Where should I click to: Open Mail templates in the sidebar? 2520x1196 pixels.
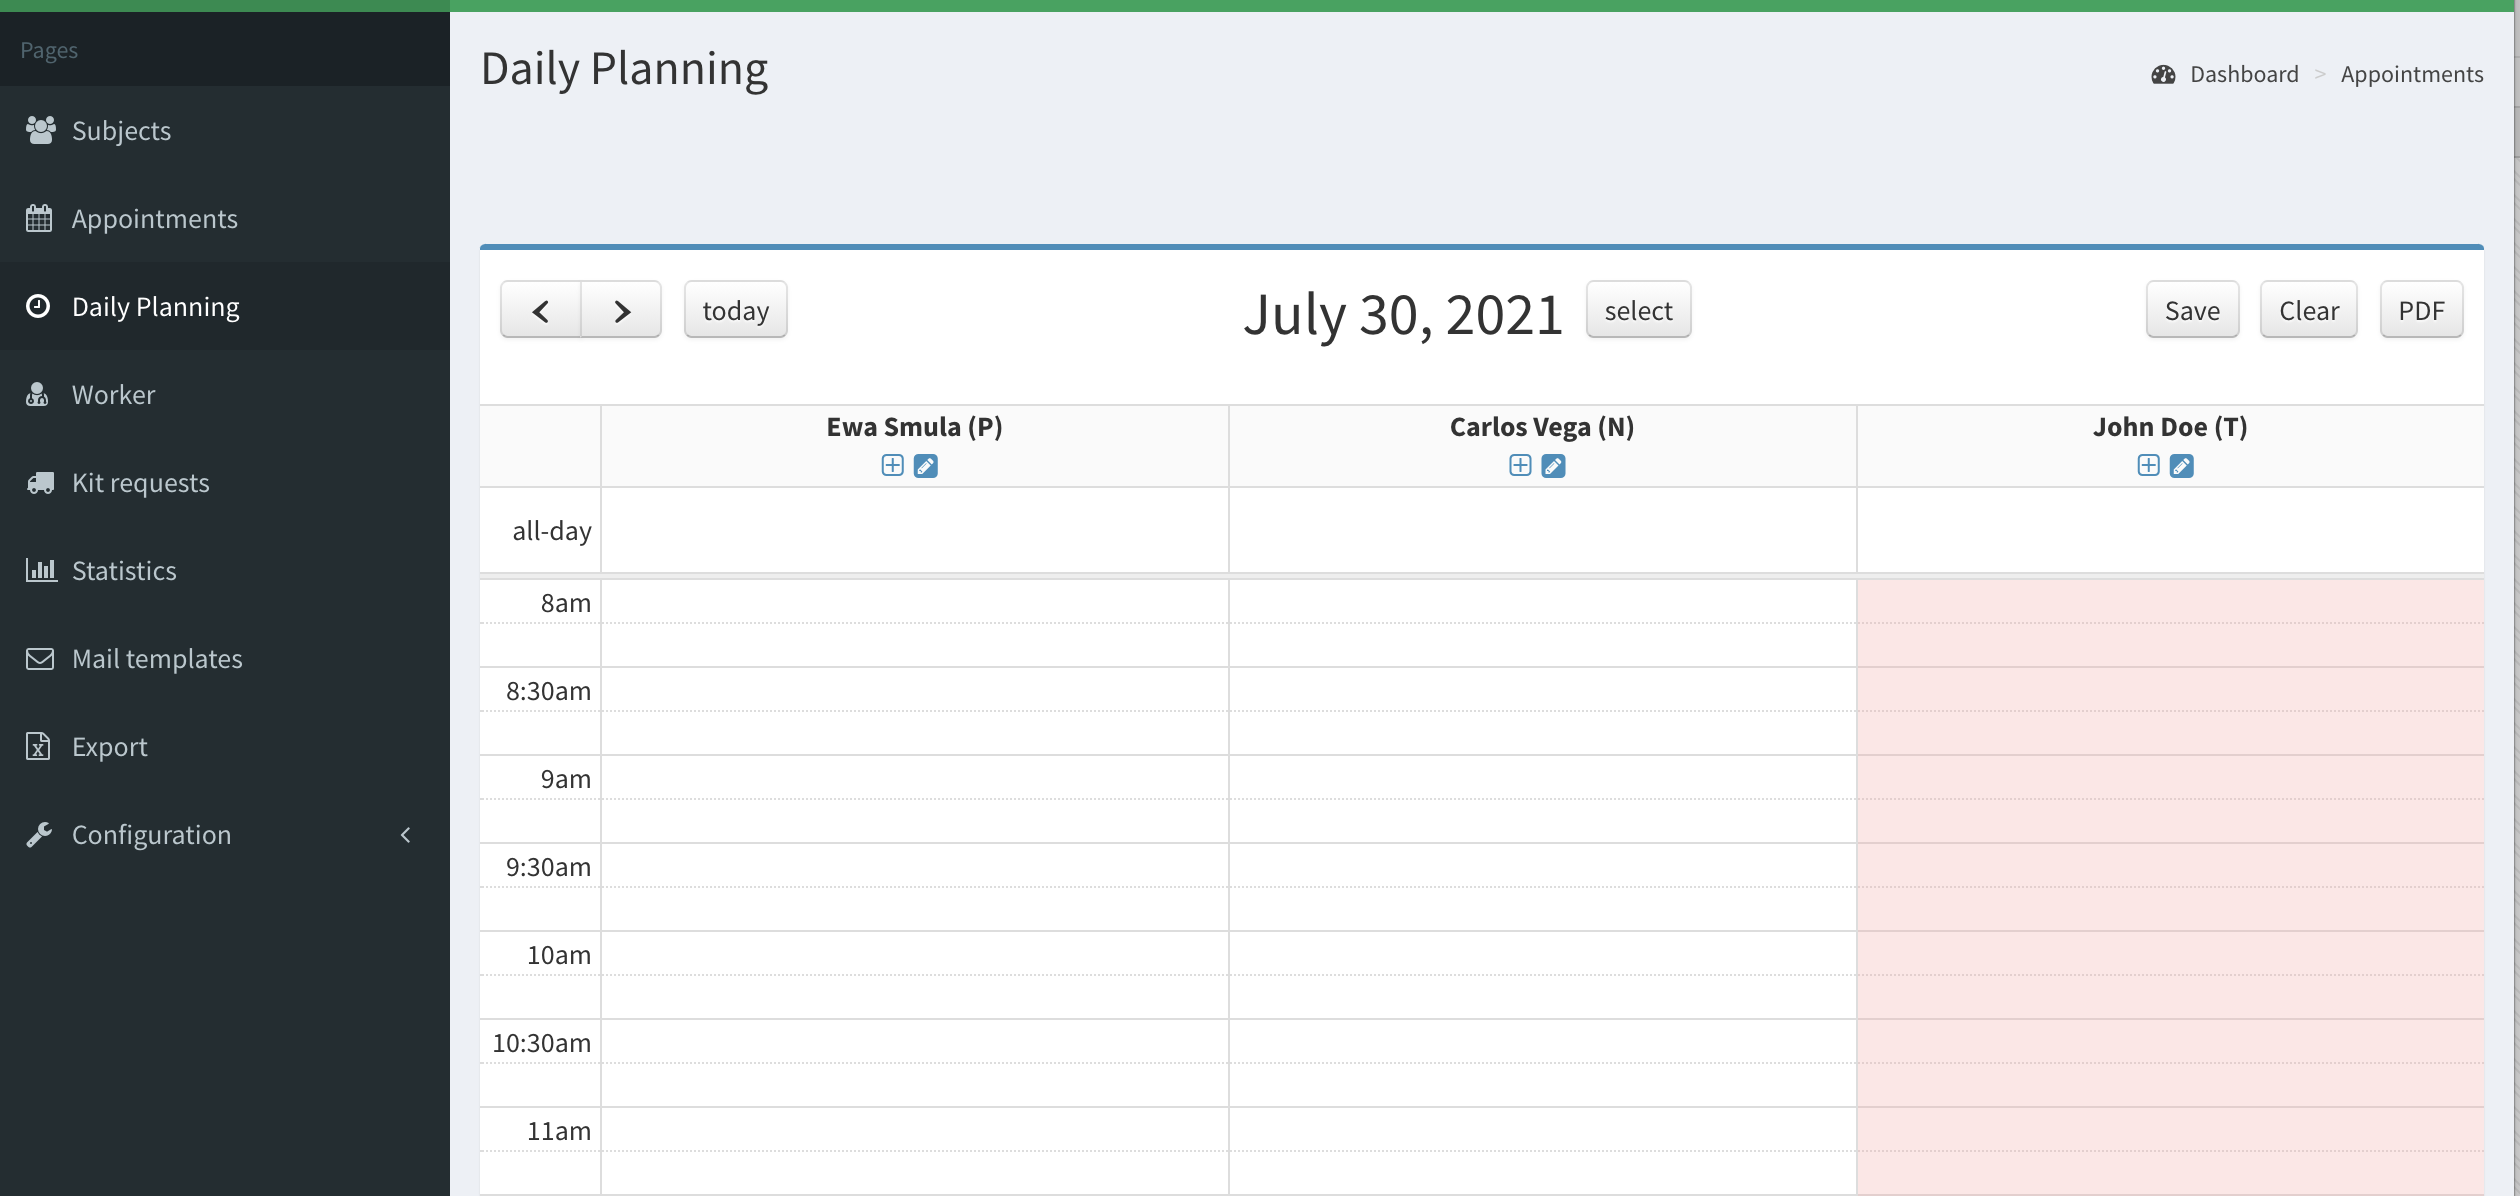[157, 658]
